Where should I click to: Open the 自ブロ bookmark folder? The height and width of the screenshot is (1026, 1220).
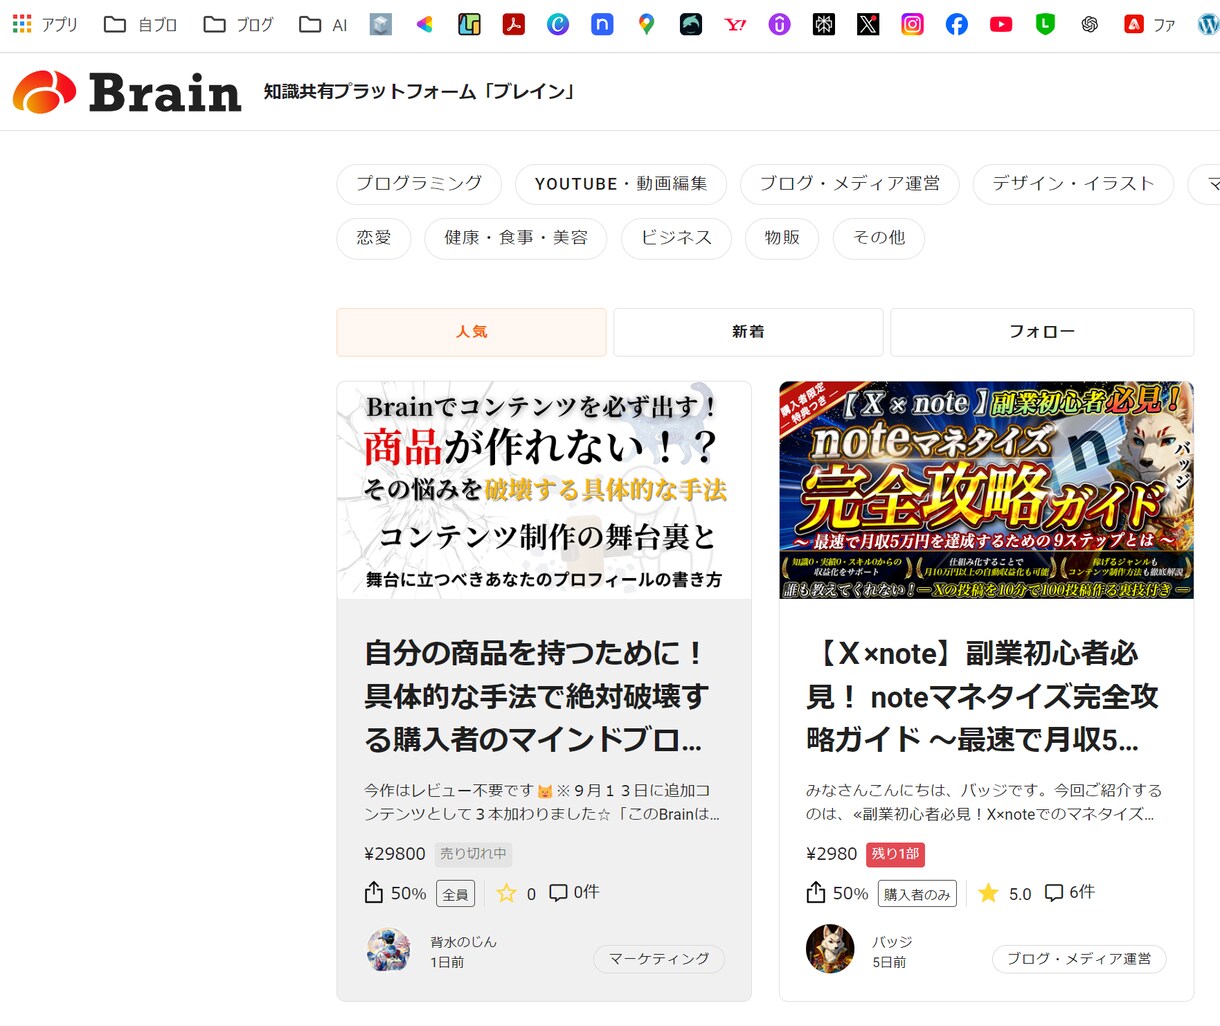tap(140, 24)
